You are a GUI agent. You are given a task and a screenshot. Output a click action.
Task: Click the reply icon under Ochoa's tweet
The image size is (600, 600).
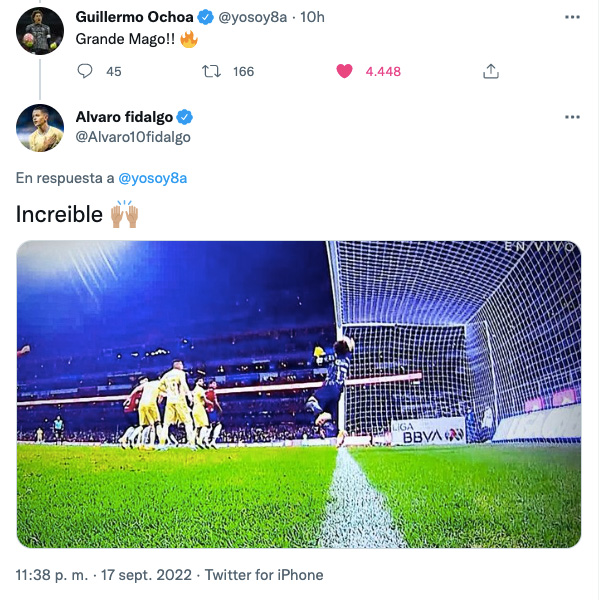[x=85, y=71]
